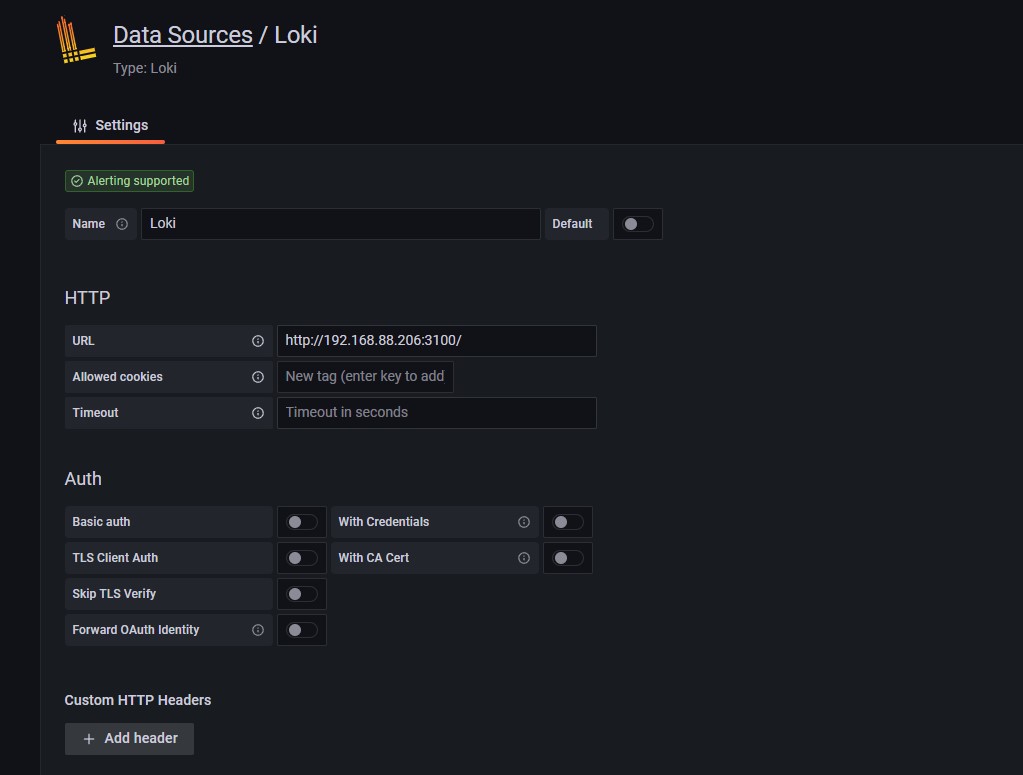Enable the Basic auth toggle
The width and height of the screenshot is (1023, 775).
(302, 522)
